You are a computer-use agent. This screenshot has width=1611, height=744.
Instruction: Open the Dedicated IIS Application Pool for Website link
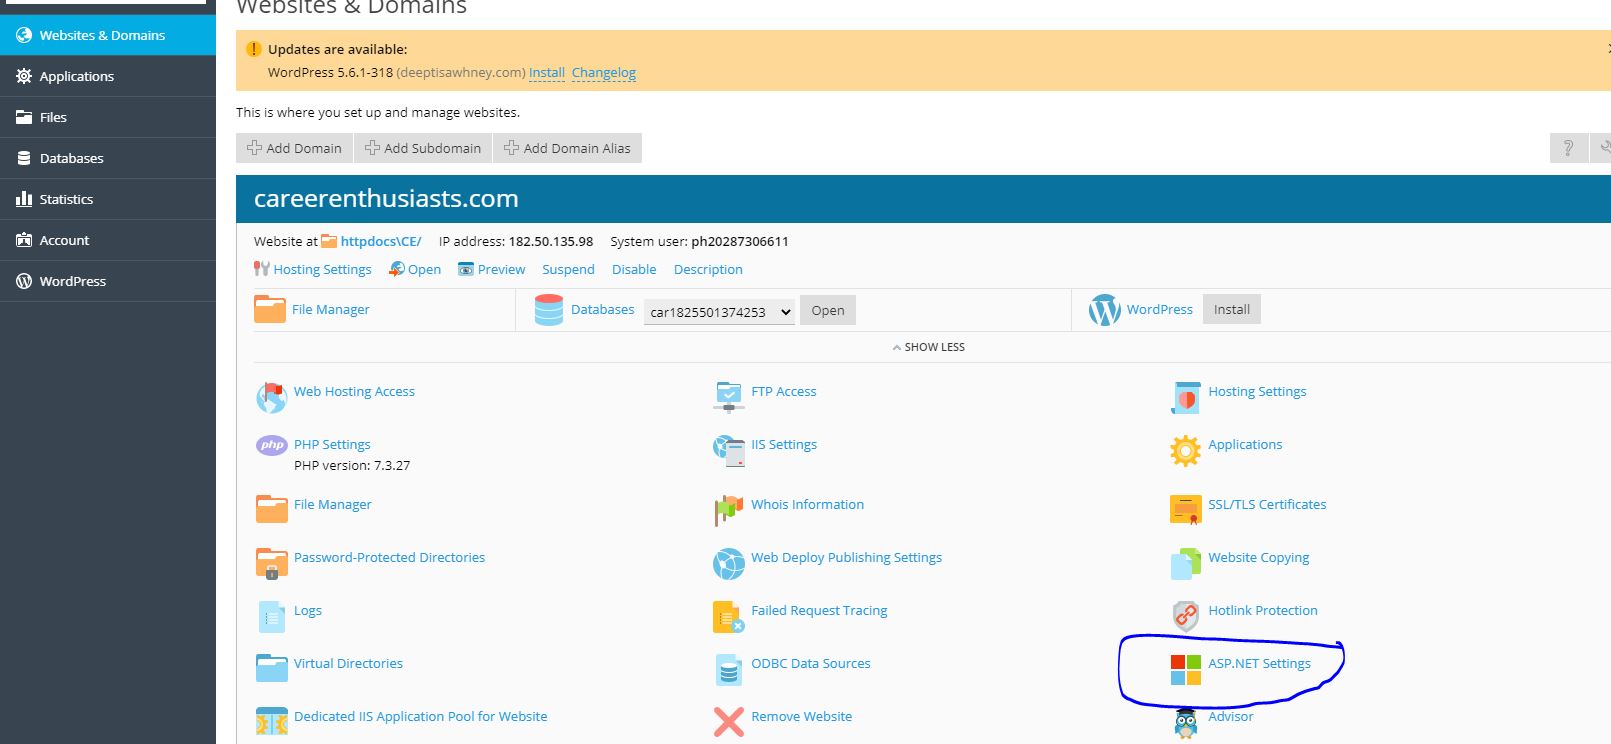(x=421, y=716)
